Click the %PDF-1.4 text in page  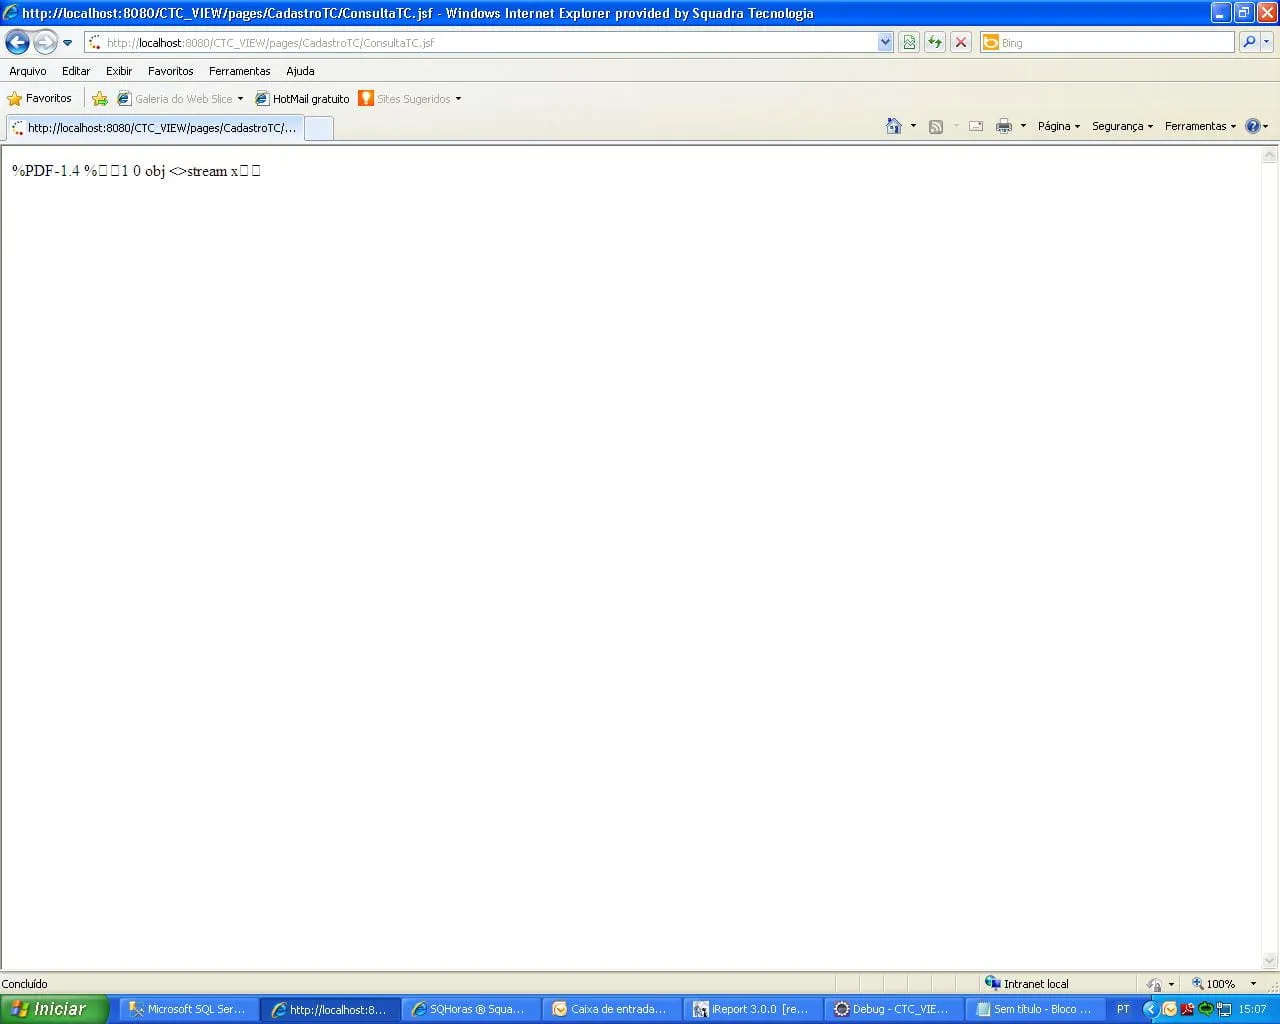click(46, 171)
